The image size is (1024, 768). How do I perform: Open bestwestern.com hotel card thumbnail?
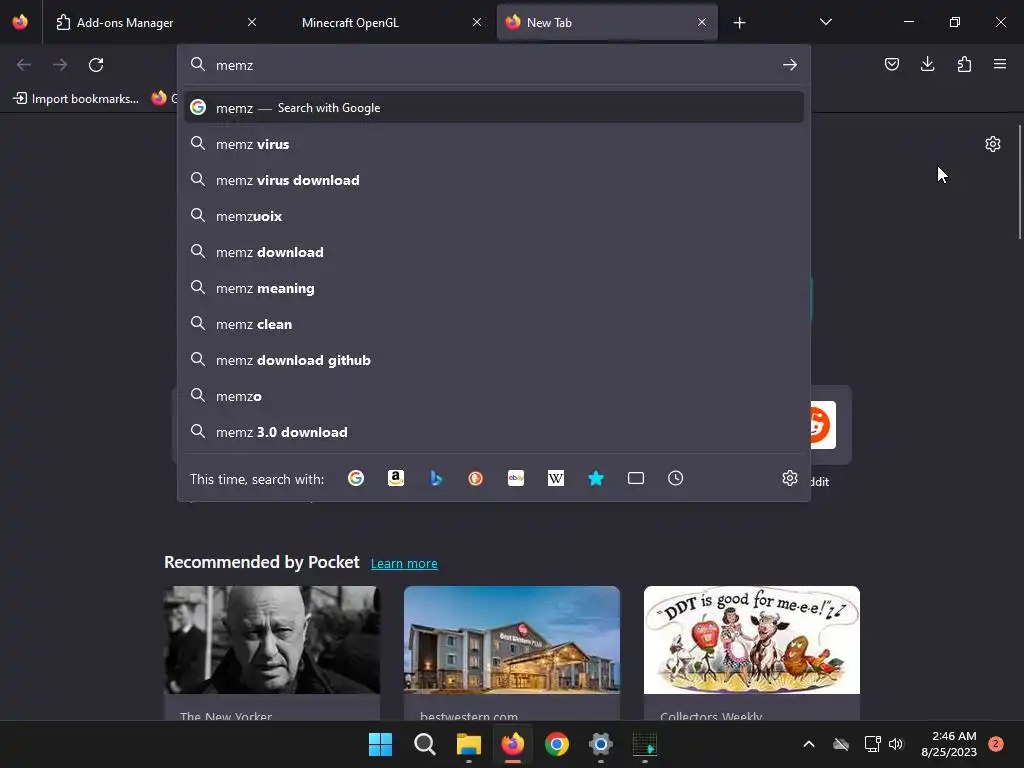[x=511, y=639]
